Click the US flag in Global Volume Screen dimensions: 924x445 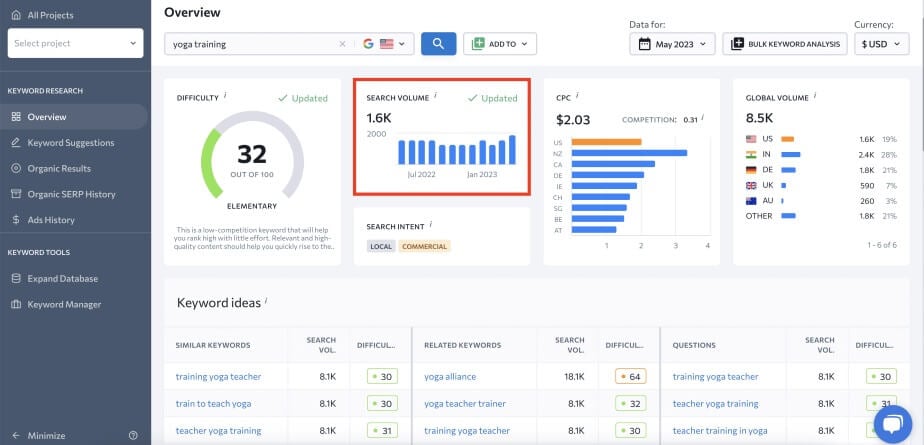[751, 139]
